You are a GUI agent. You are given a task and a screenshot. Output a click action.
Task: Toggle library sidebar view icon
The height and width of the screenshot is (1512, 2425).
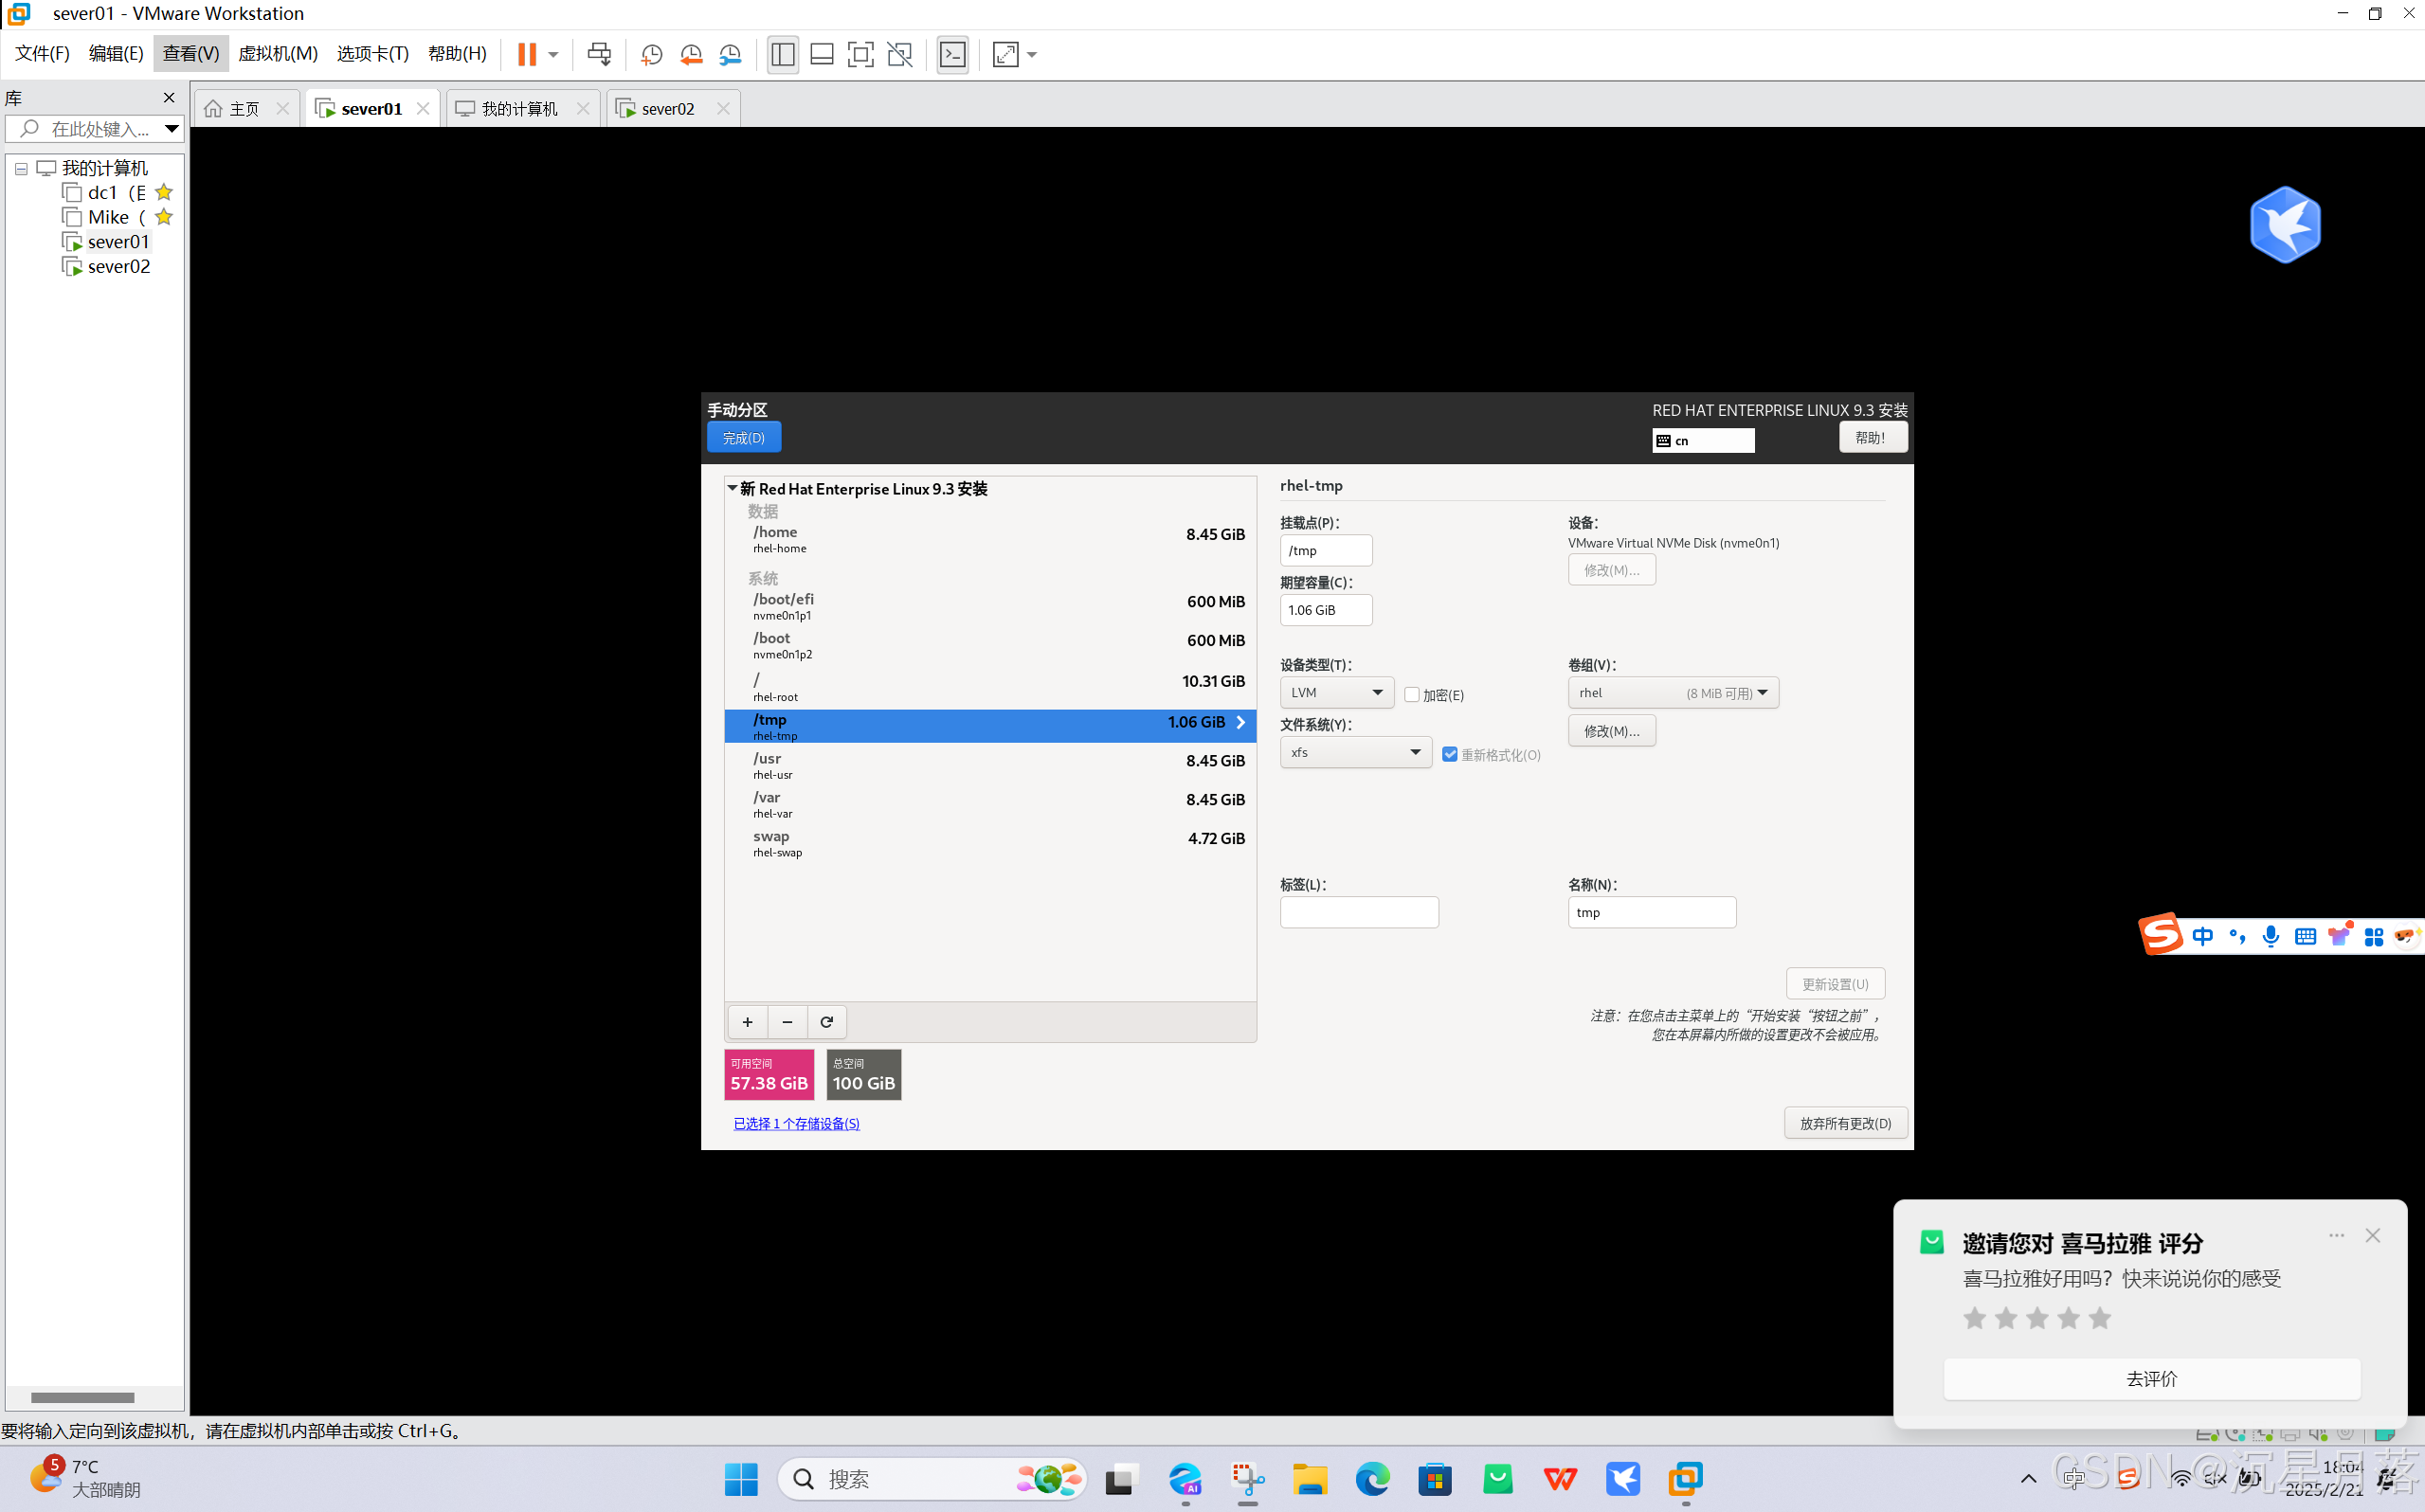[x=783, y=54]
